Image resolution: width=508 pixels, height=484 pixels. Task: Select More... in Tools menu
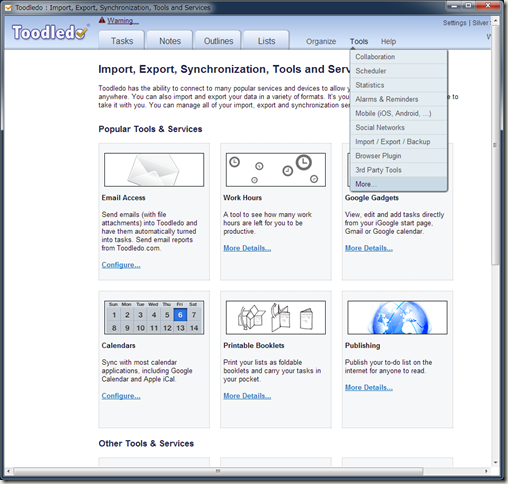(x=398, y=184)
